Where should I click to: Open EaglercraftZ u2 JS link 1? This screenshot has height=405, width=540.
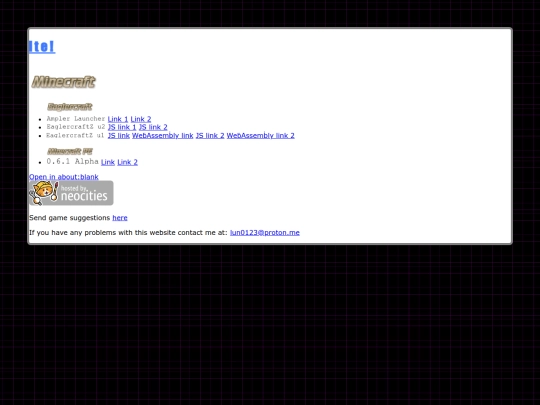point(122,127)
